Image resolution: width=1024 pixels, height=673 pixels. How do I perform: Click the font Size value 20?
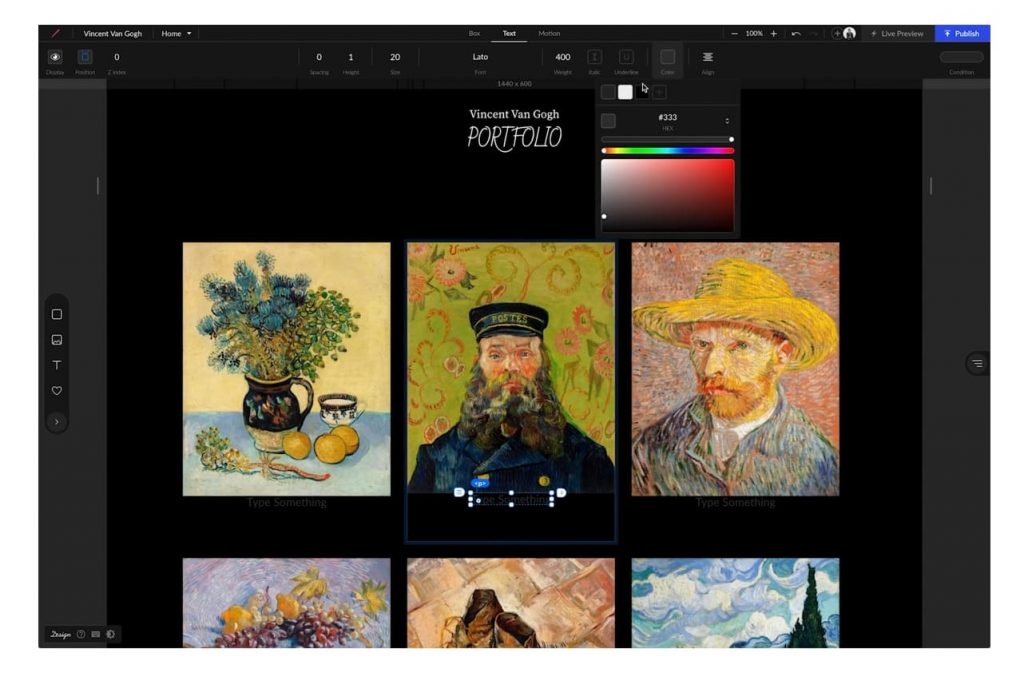pyautogui.click(x=395, y=57)
